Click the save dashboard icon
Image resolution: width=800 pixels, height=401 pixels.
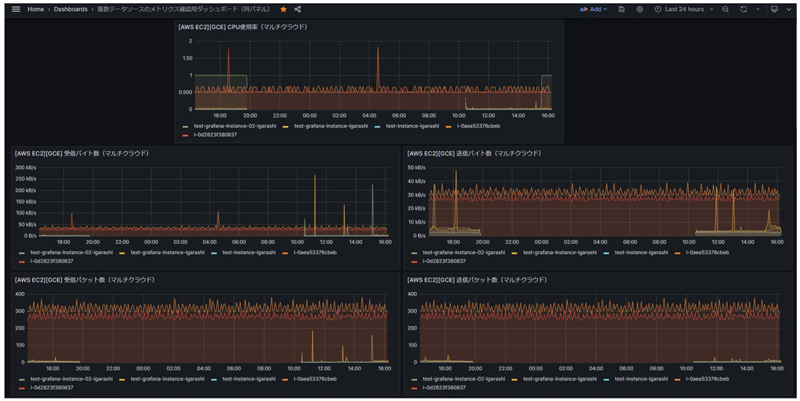tap(621, 9)
